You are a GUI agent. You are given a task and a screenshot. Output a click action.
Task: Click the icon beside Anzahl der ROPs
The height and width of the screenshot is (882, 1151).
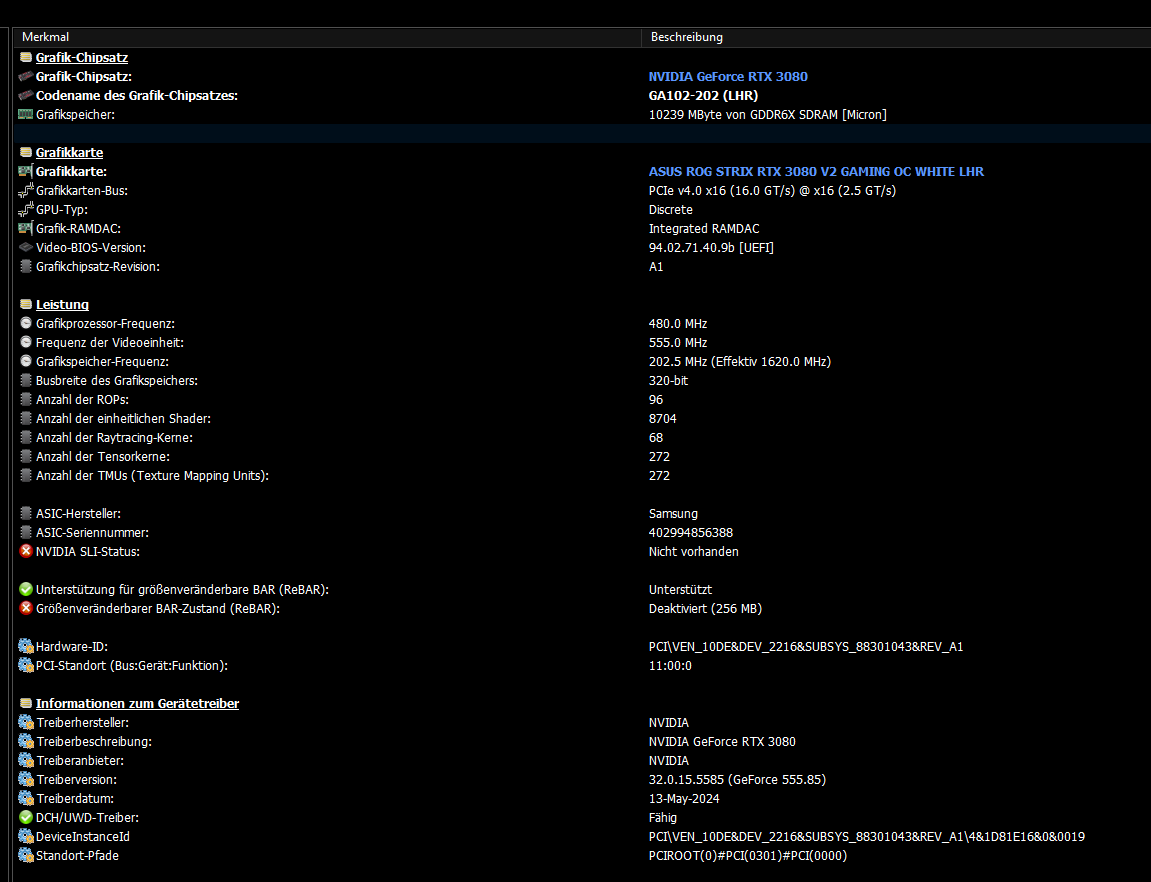pos(26,399)
